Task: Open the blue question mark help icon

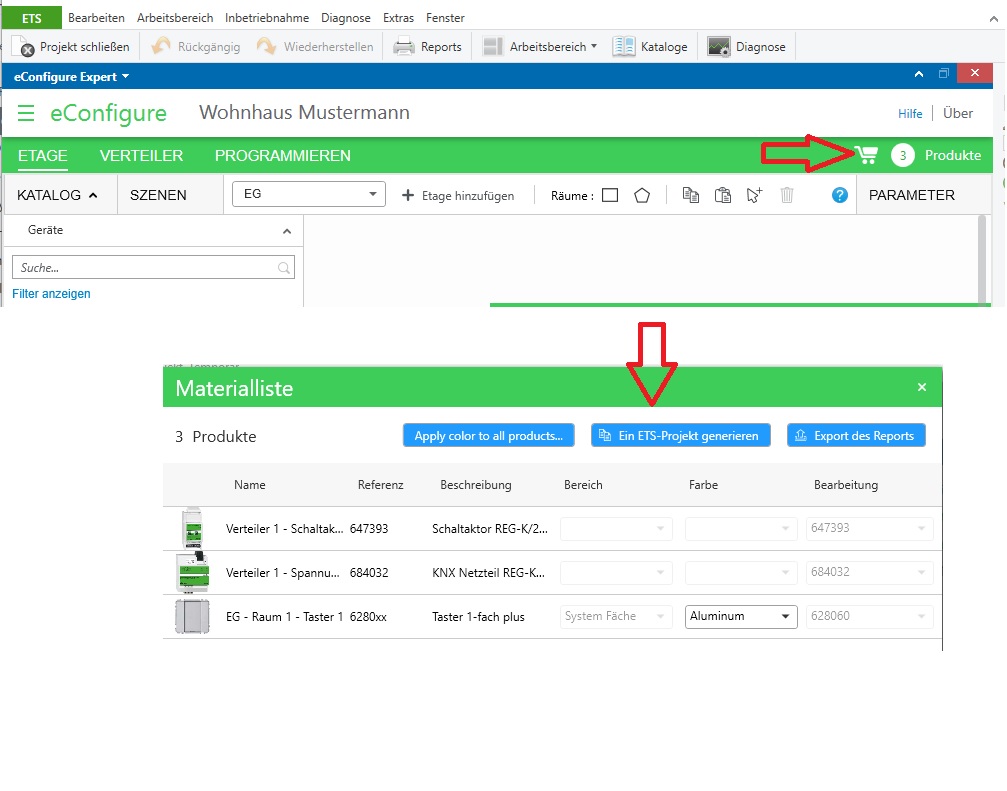Action: point(839,195)
